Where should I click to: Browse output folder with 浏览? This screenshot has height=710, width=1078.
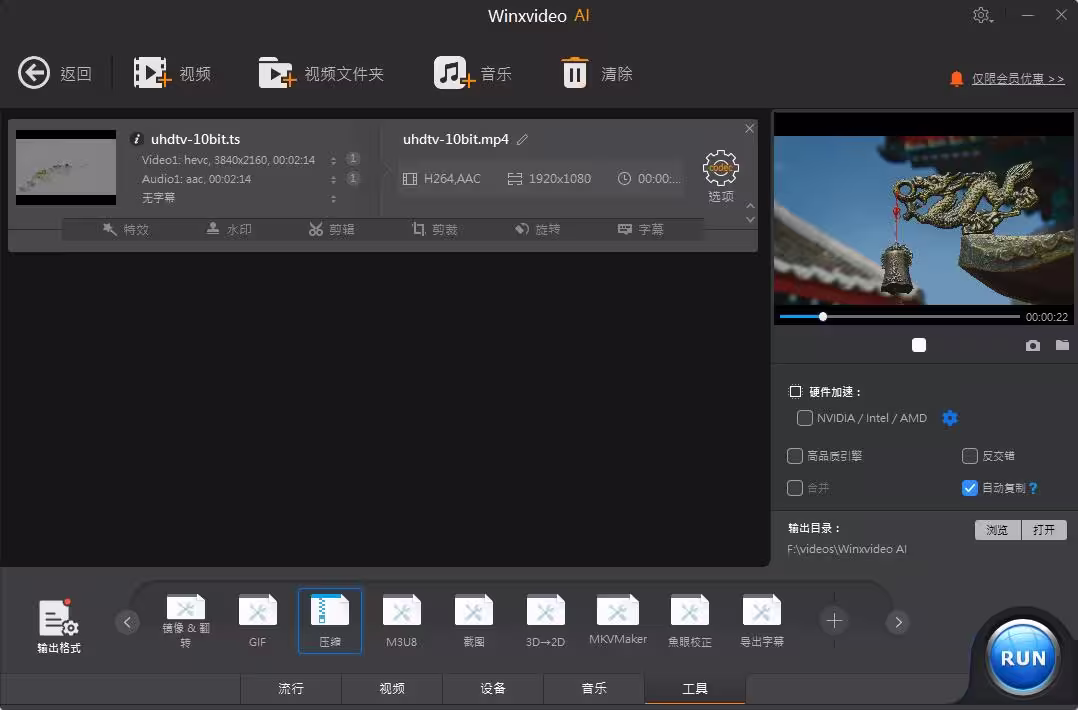[997, 529]
